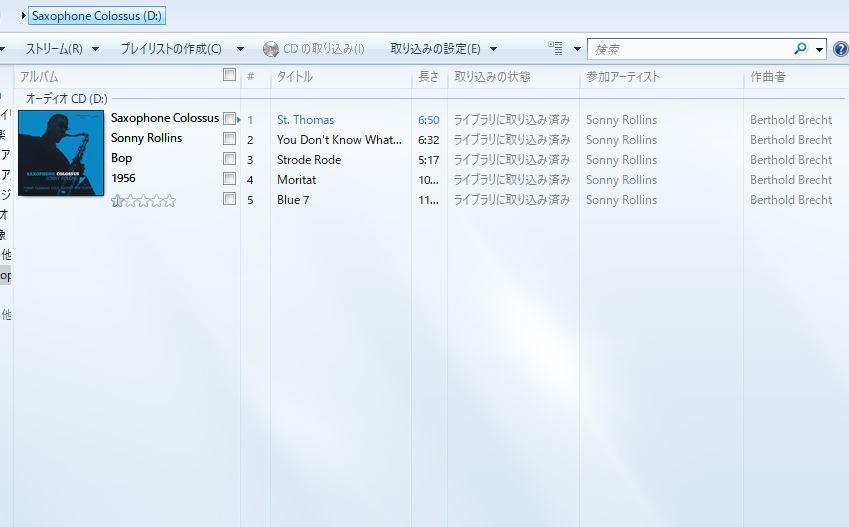Open the view options dropdown arrow
This screenshot has width=849, height=527.
(577, 49)
